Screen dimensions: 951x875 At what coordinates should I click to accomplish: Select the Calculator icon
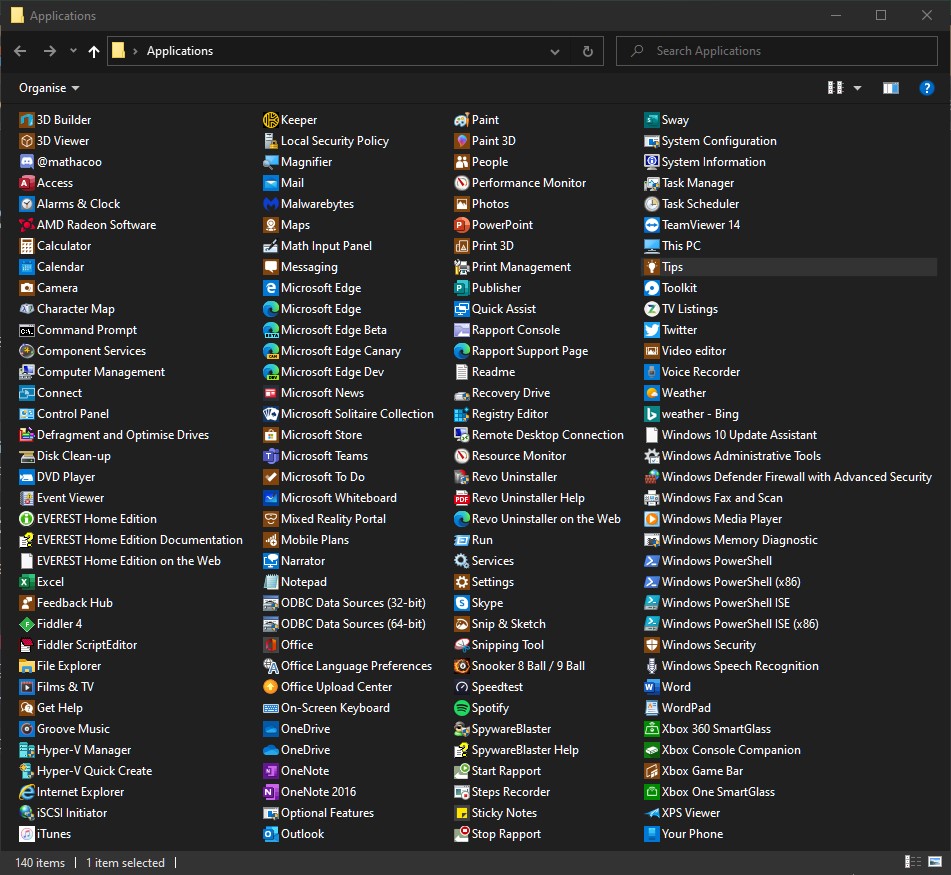(x=27, y=246)
